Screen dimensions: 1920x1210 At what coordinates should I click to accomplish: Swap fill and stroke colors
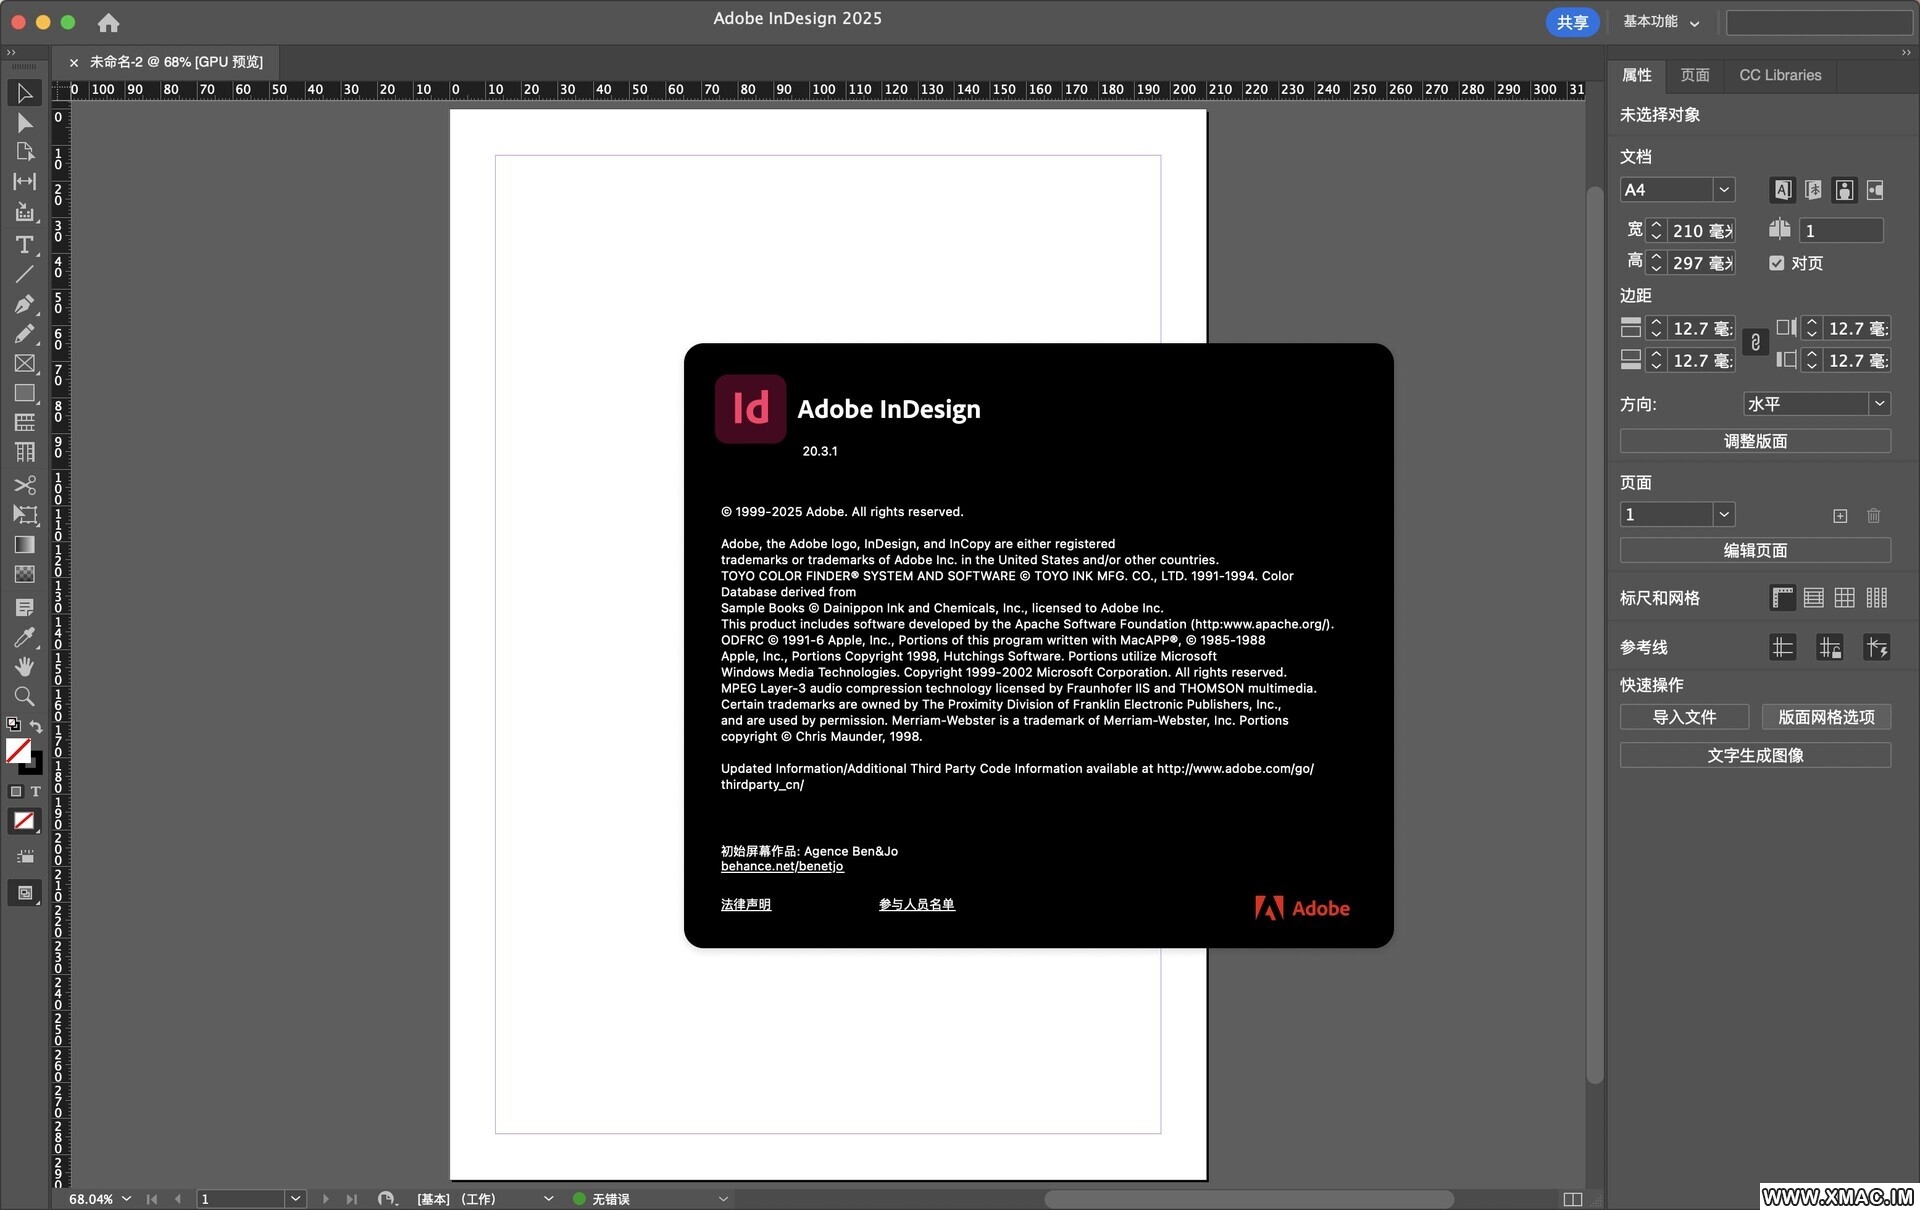(36, 725)
